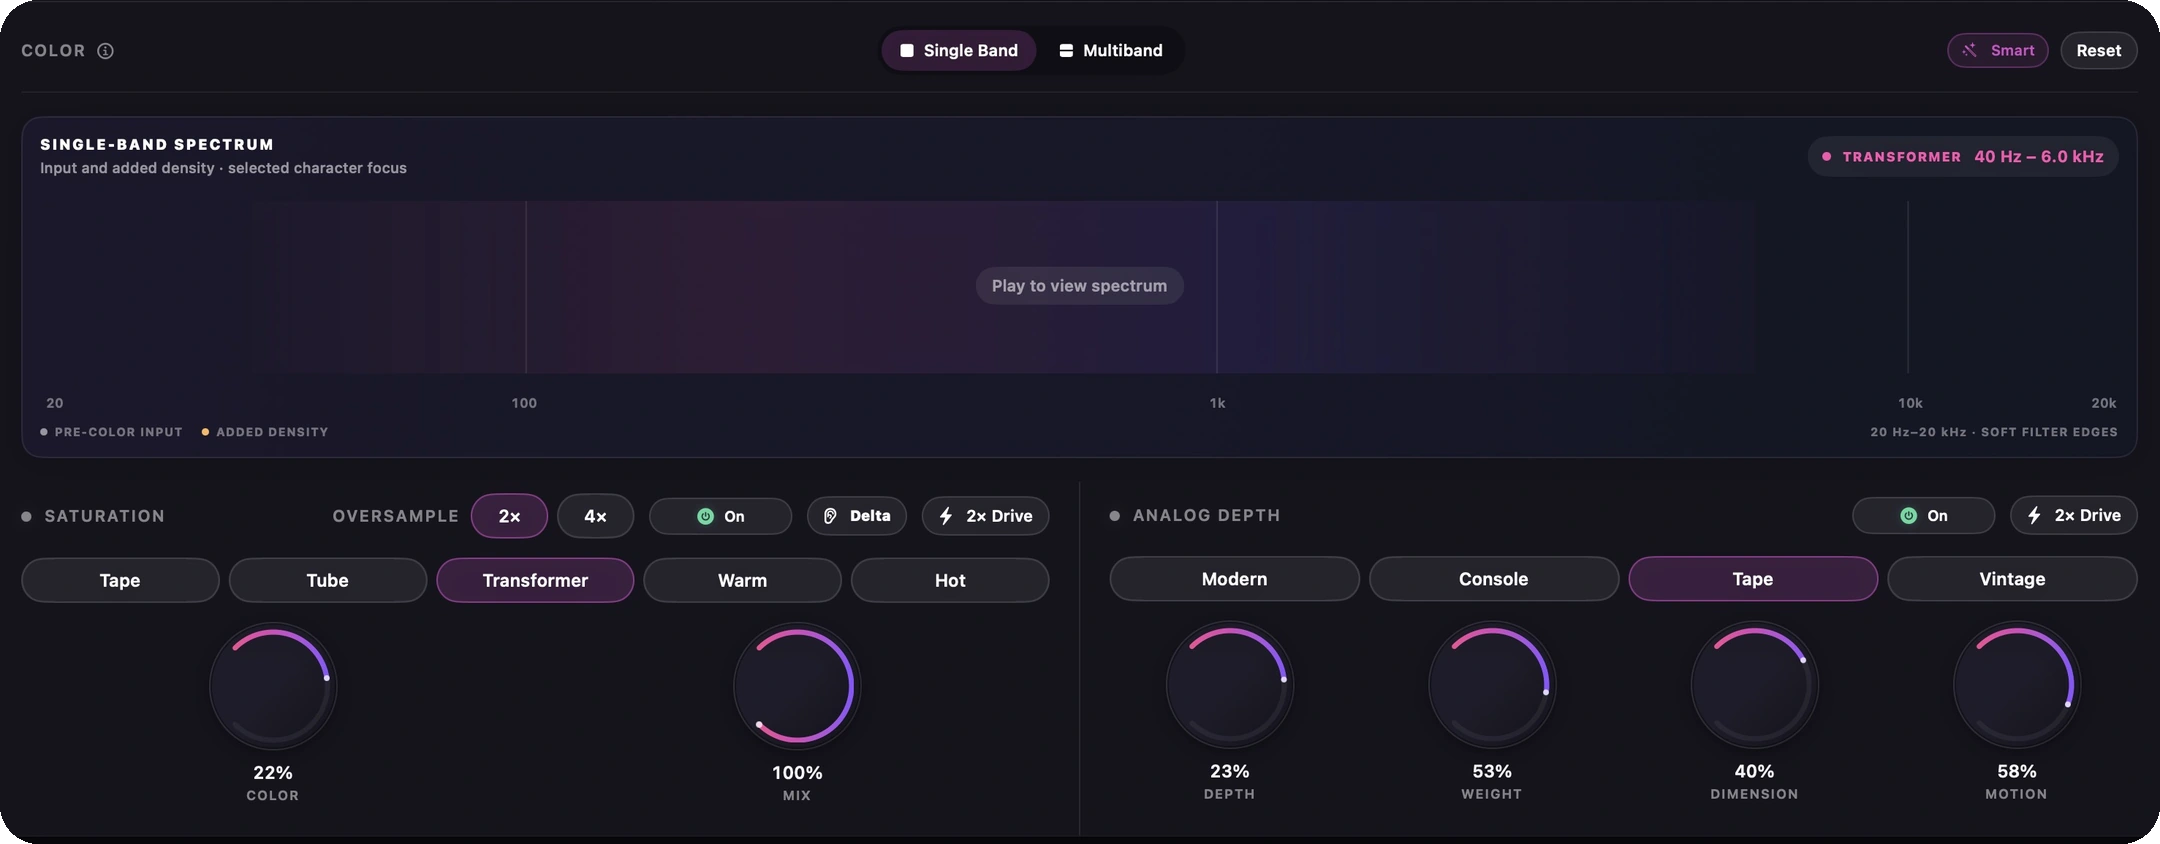The height and width of the screenshot is (844, 2160).
Task: Click the 100 frequency axis label
Action: (524, 403)
